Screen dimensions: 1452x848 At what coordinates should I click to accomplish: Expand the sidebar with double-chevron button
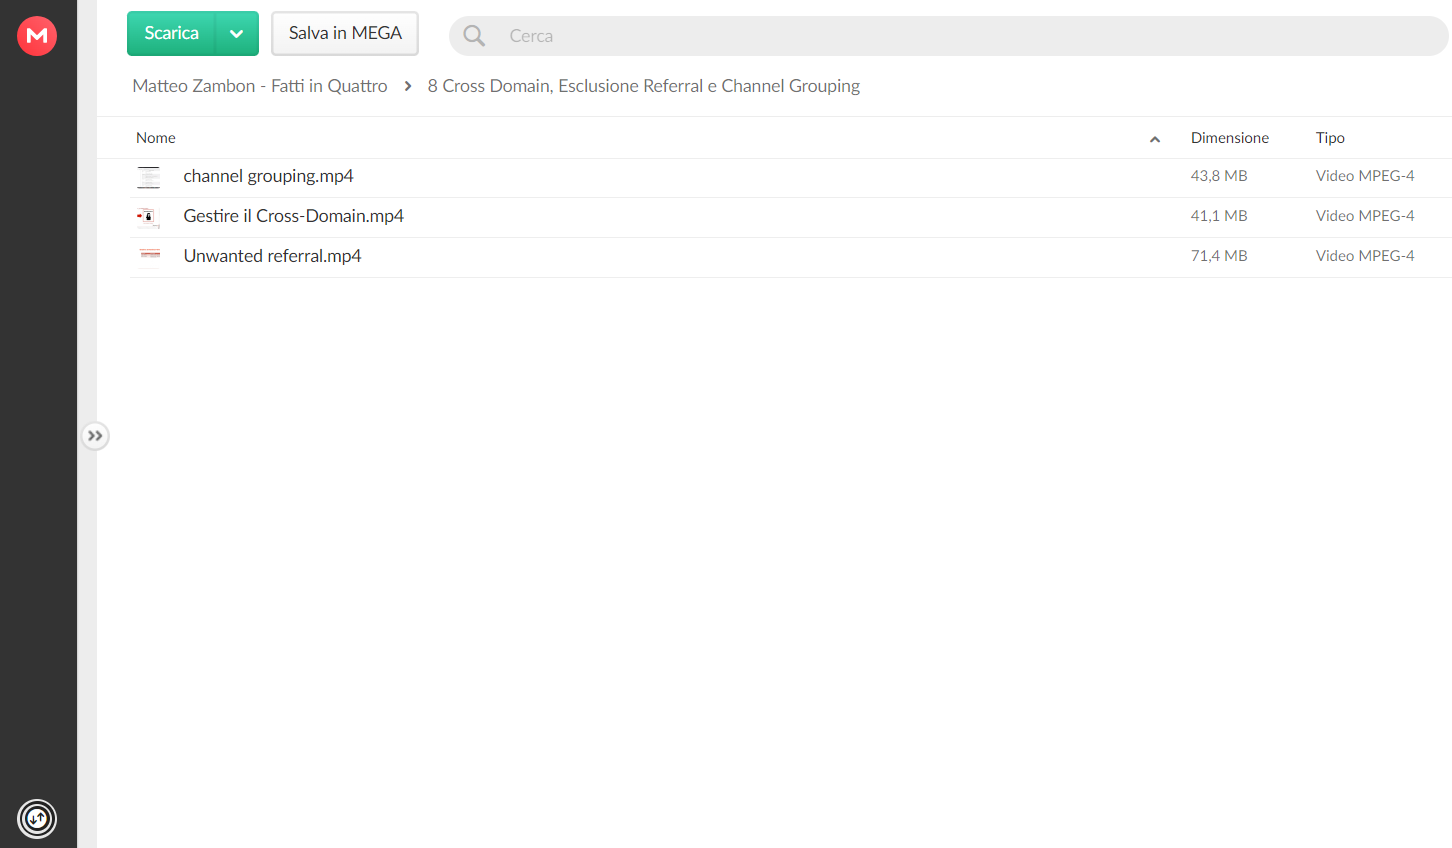tap(95, 436)
